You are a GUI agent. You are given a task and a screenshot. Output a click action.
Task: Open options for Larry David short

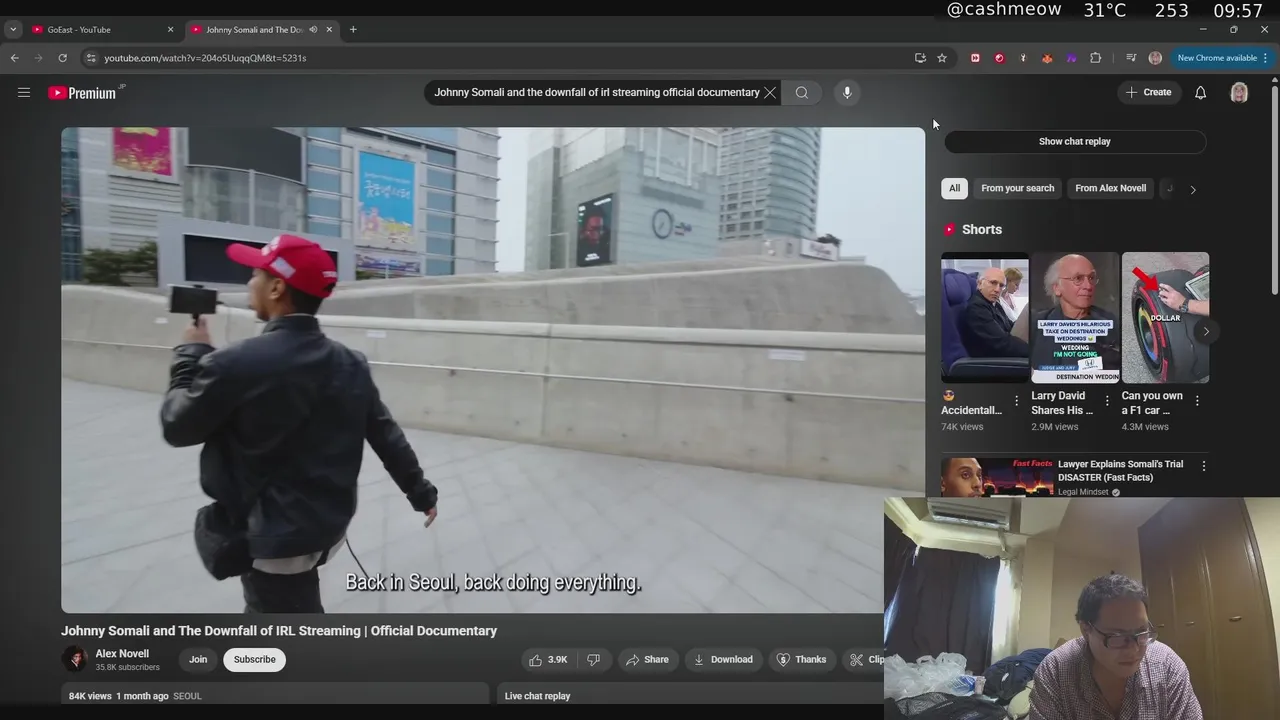1106,401
